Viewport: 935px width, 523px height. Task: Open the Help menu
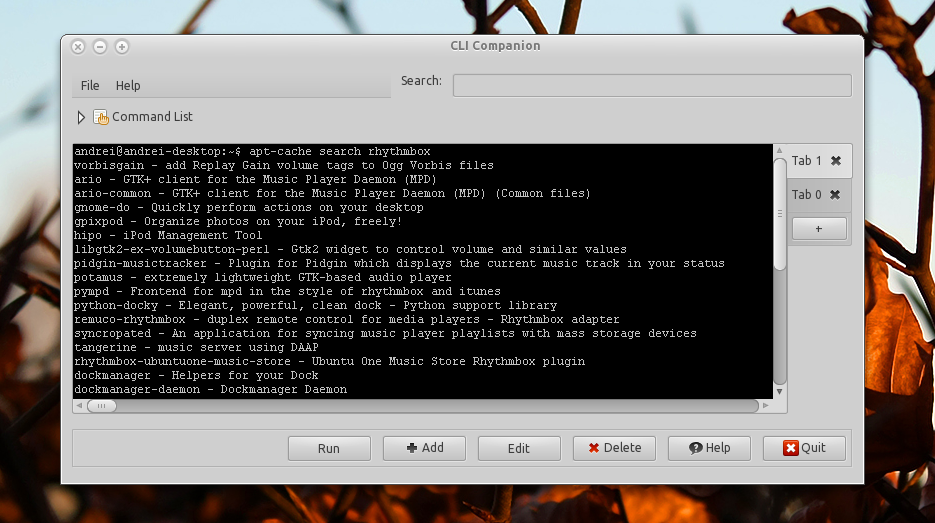(128, 85)
